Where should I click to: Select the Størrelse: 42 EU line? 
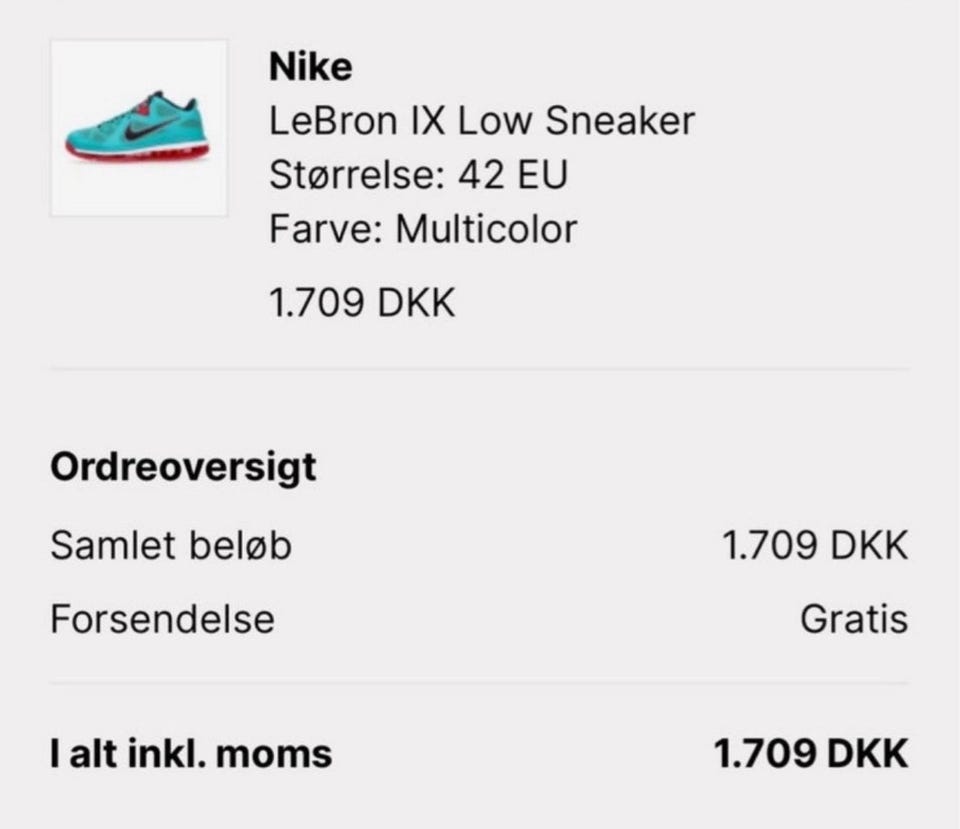pyautogui.click(x=418, y=176)
